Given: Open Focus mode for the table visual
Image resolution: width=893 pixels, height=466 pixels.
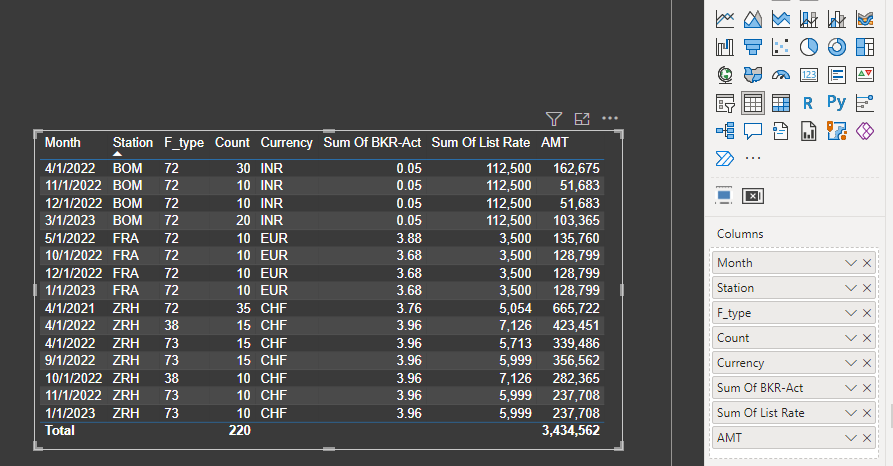Looking at the screenshot, I should (x=582, y=118).
